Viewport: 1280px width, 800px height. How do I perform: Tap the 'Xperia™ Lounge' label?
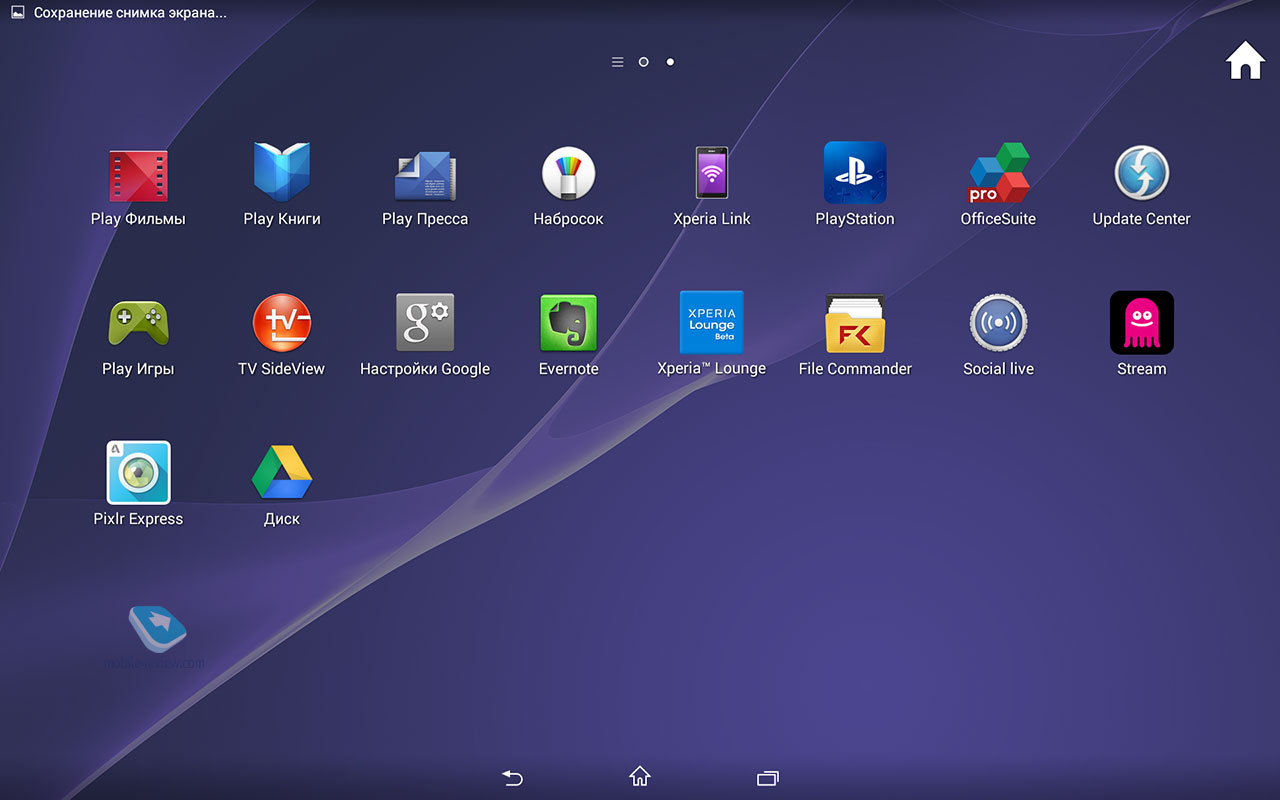click(x=711, y=369)
